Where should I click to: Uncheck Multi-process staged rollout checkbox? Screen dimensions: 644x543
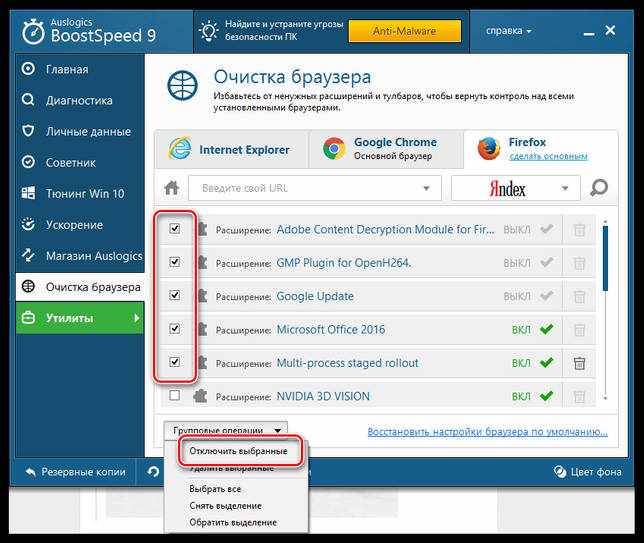coord(175,361)
